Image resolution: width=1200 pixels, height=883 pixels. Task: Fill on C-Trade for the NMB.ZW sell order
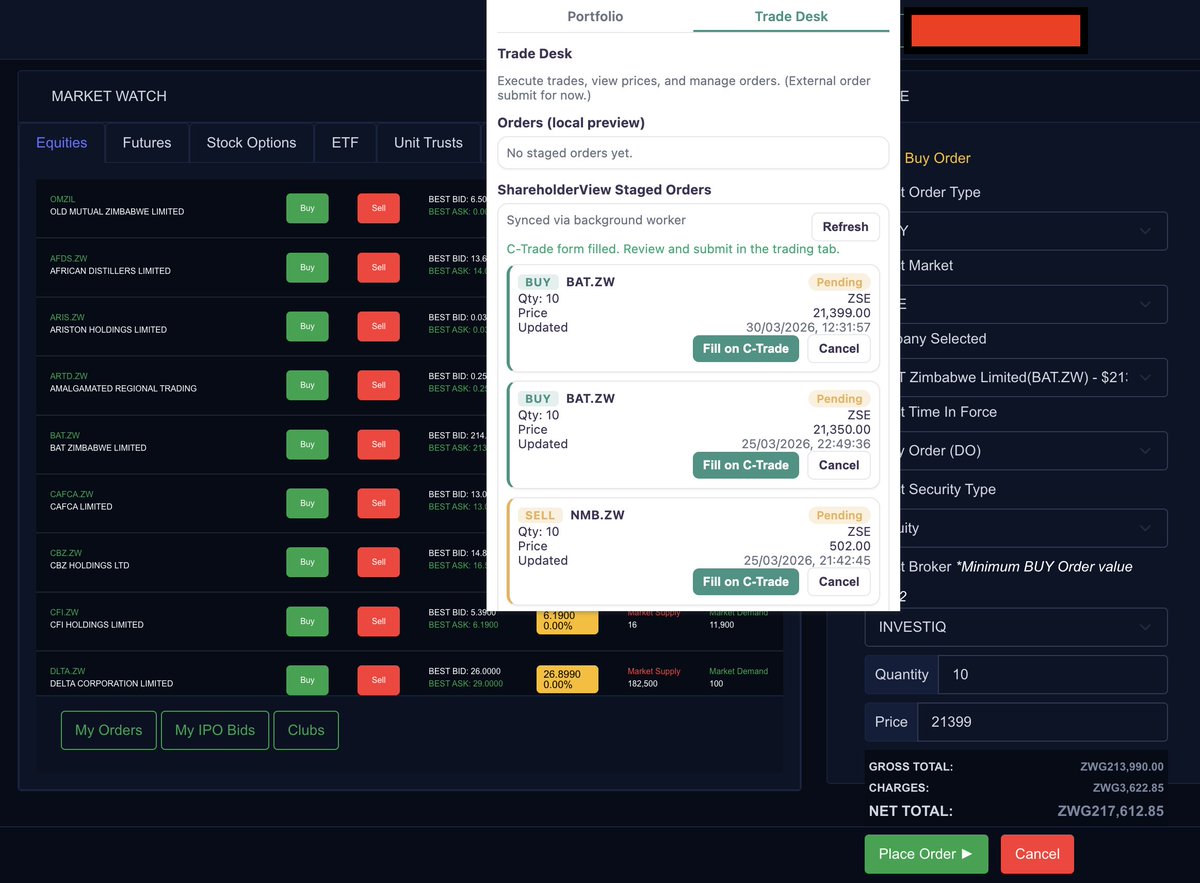(x=745, y=582)
